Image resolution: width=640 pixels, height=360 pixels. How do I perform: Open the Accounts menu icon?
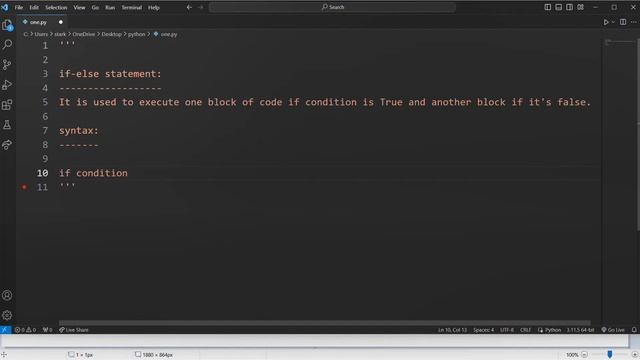(x=7, y=295)
